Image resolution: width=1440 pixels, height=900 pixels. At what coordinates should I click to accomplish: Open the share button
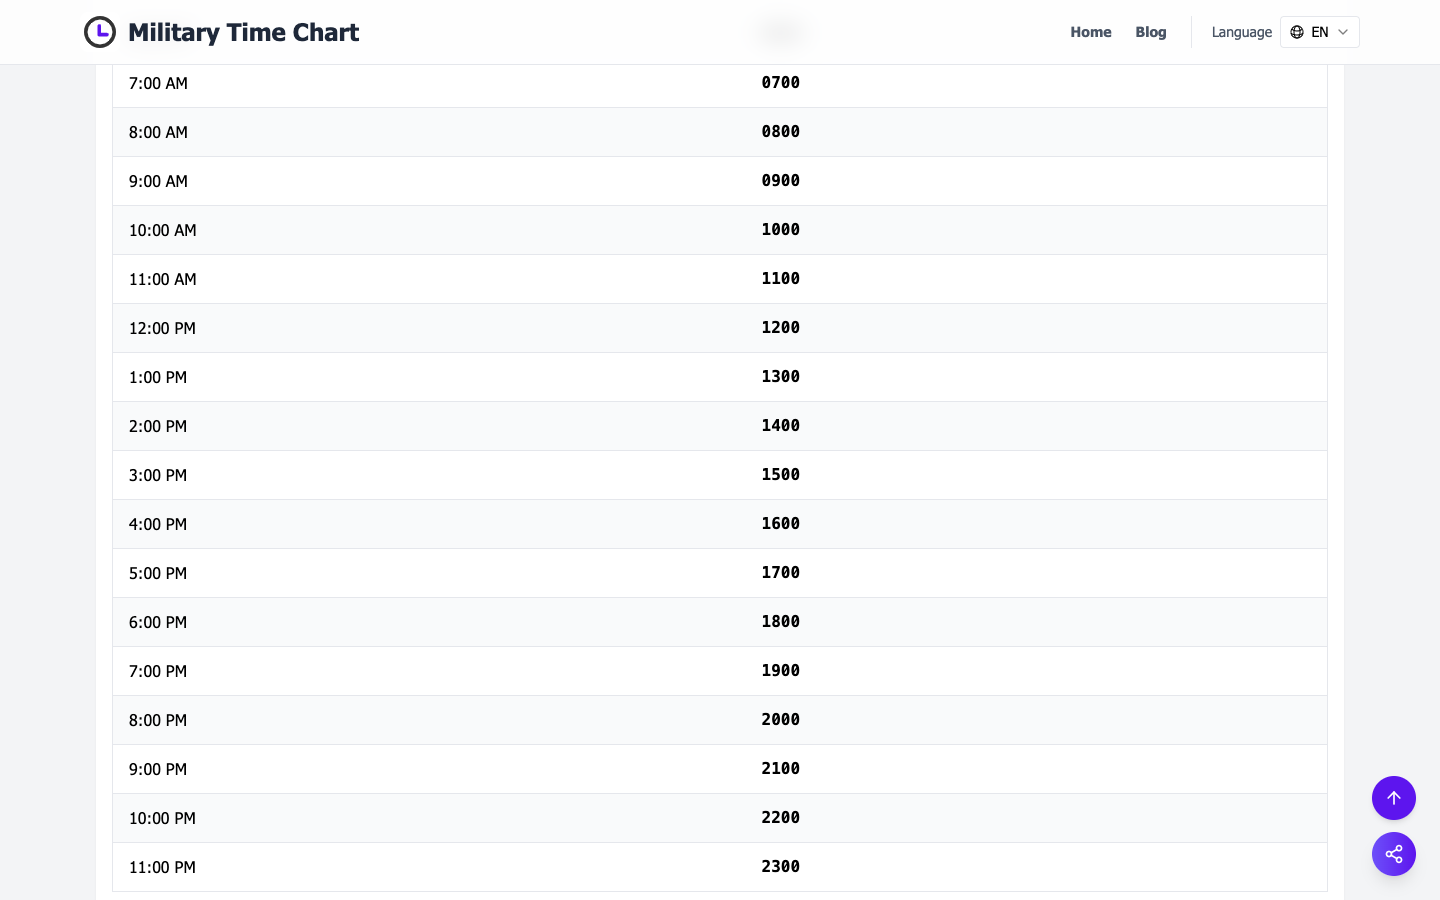pos(1394,854)
